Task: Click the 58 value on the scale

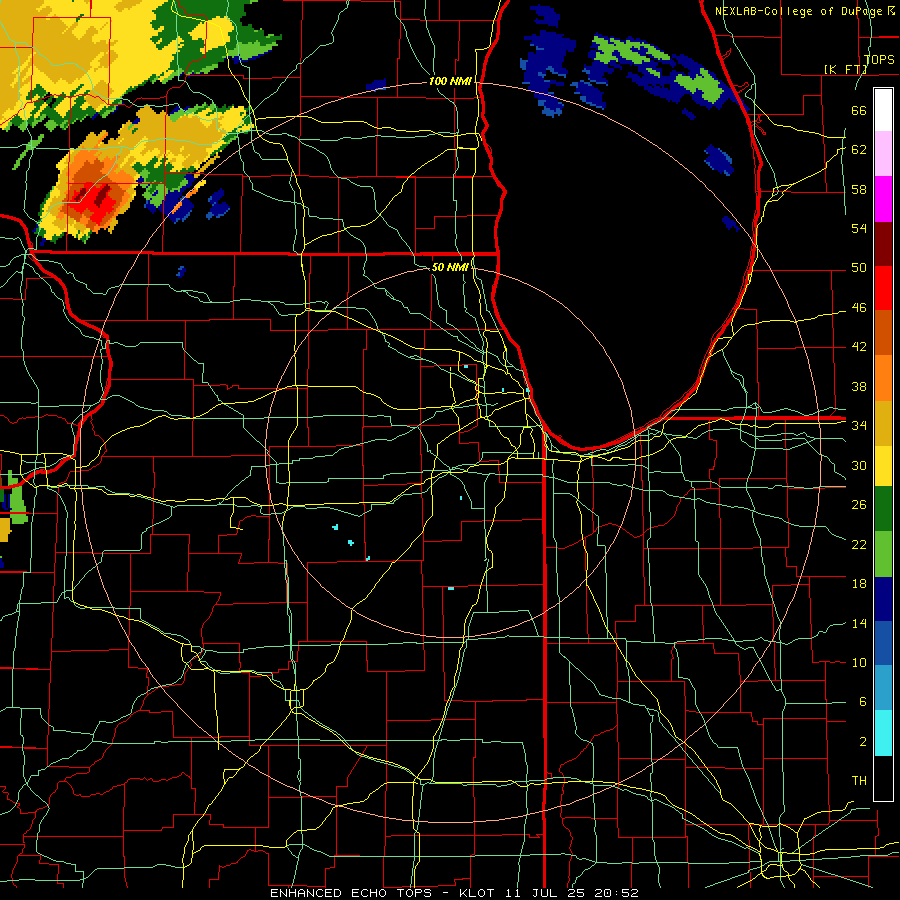Action: (859, 189)
